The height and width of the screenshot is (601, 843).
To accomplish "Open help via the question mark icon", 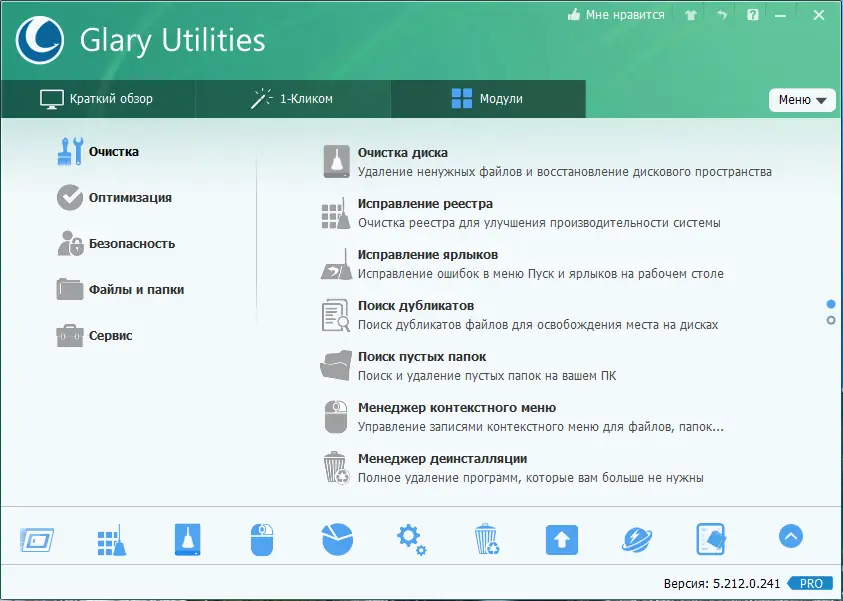I will point(753,15).
